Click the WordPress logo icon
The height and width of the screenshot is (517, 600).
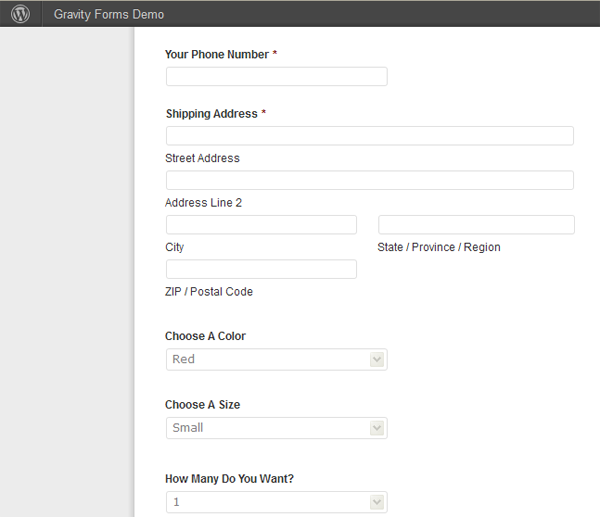click(20, 14)
